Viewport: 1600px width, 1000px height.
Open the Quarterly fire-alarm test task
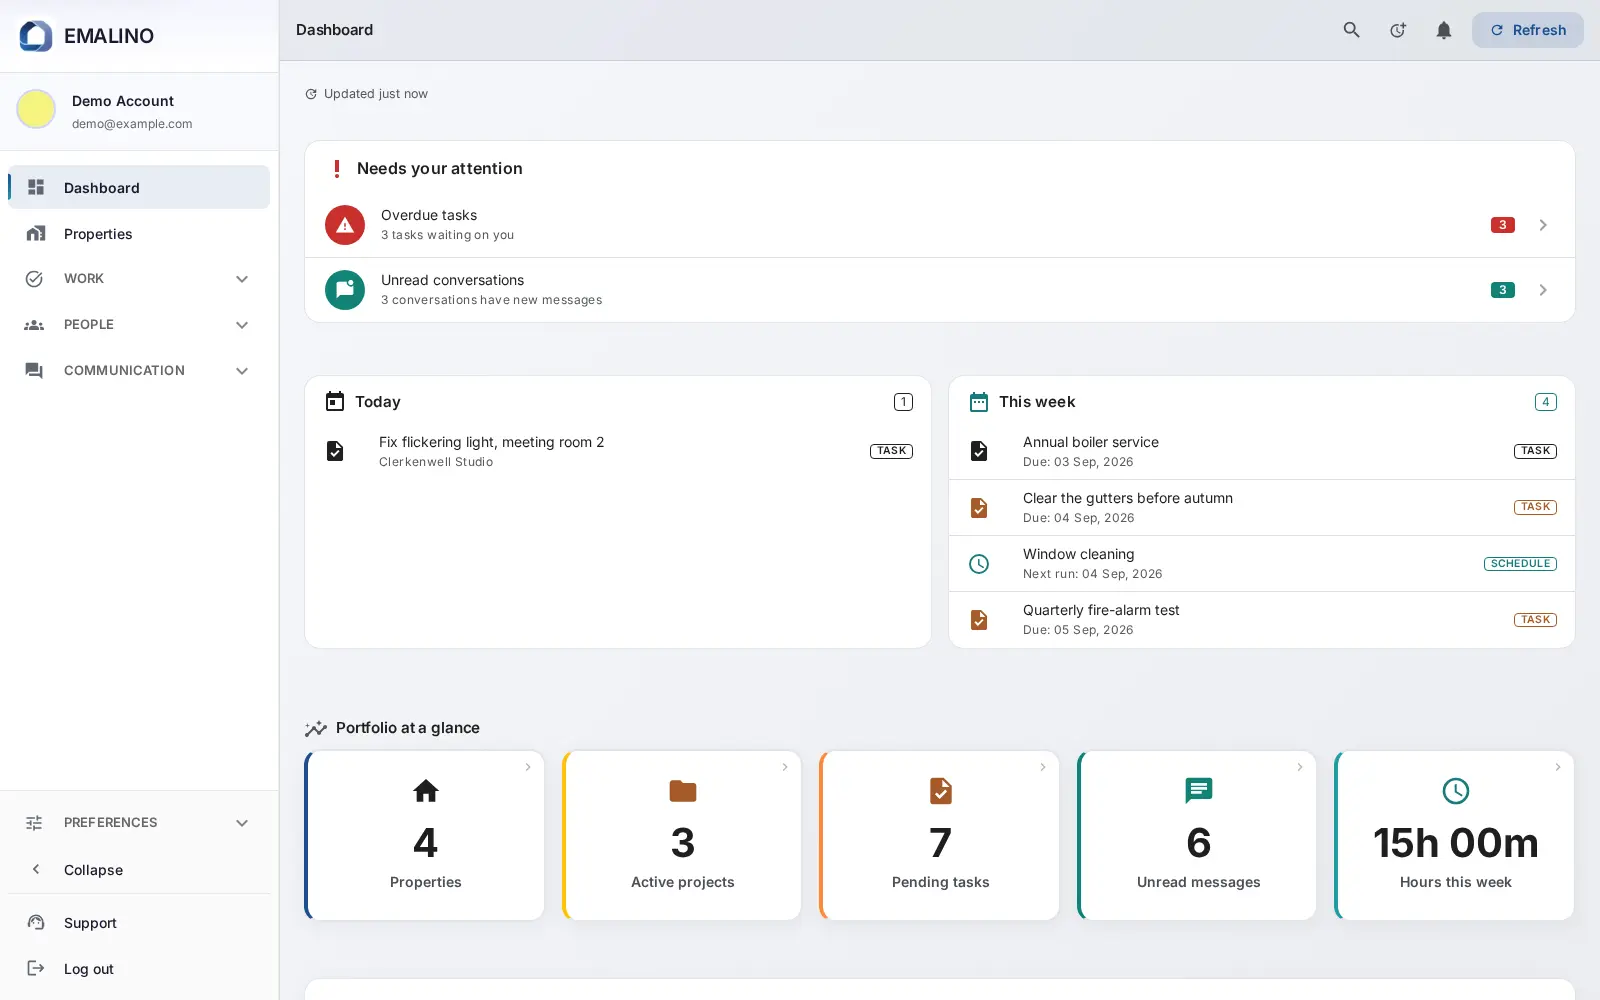point(1262,620)
